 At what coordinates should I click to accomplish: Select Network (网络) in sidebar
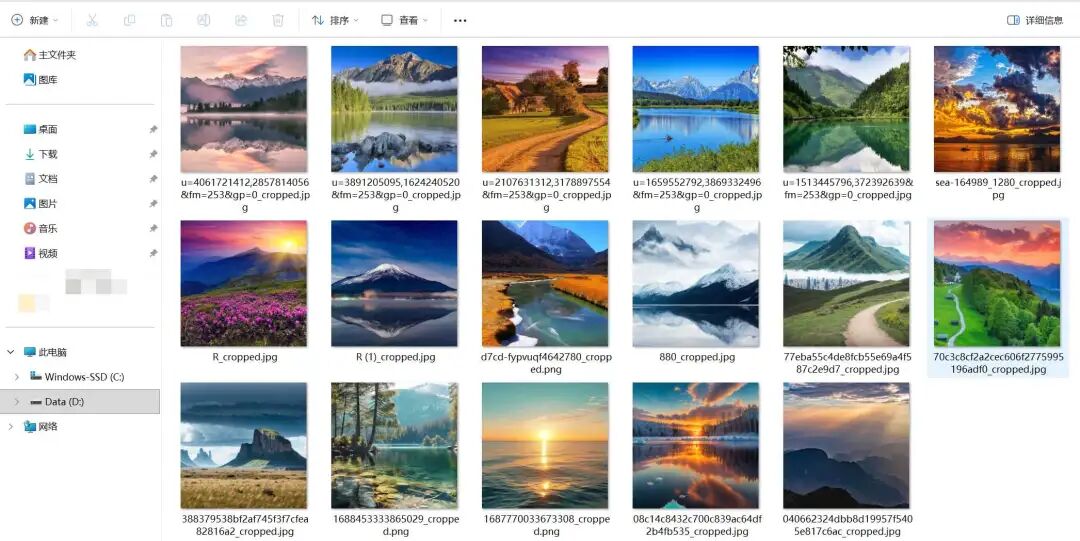coord(41,427)
